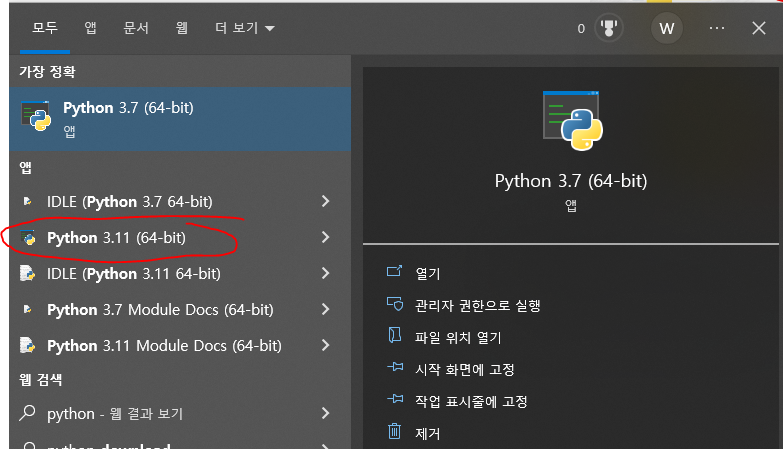Click the file location folder icon

tap(394, 335)
